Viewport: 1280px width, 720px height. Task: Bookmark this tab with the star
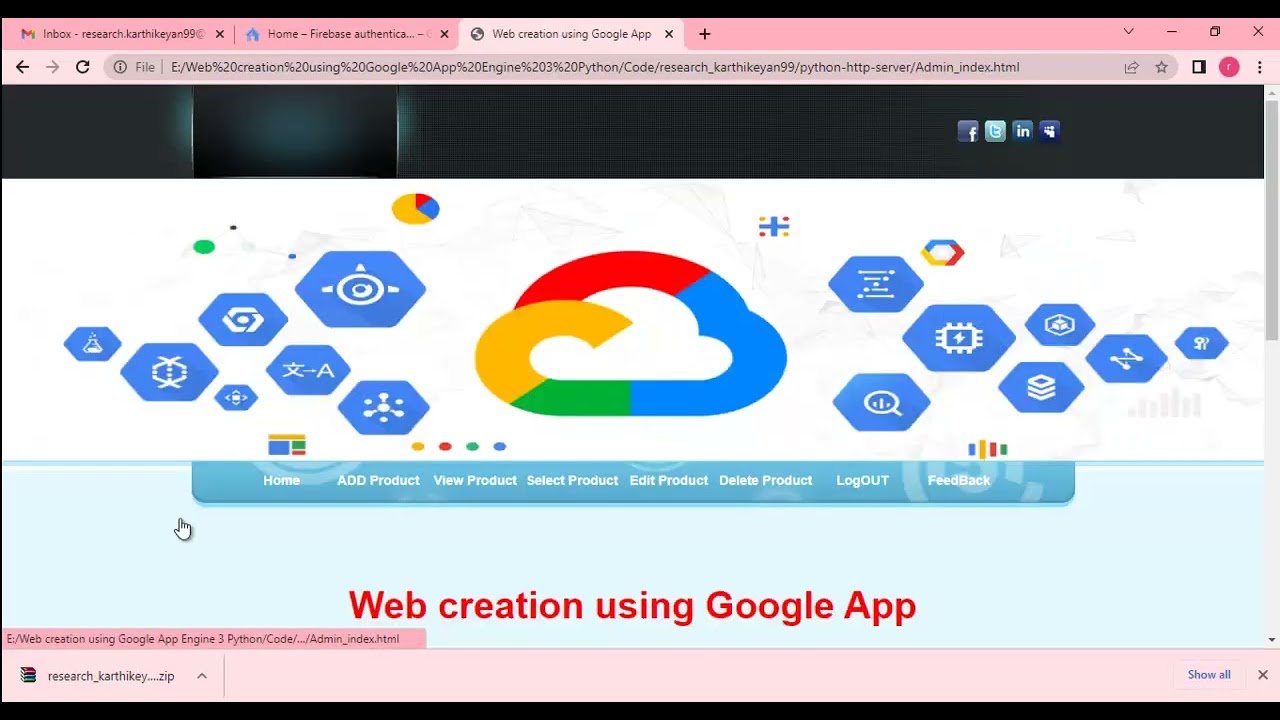pos(1161,67)
